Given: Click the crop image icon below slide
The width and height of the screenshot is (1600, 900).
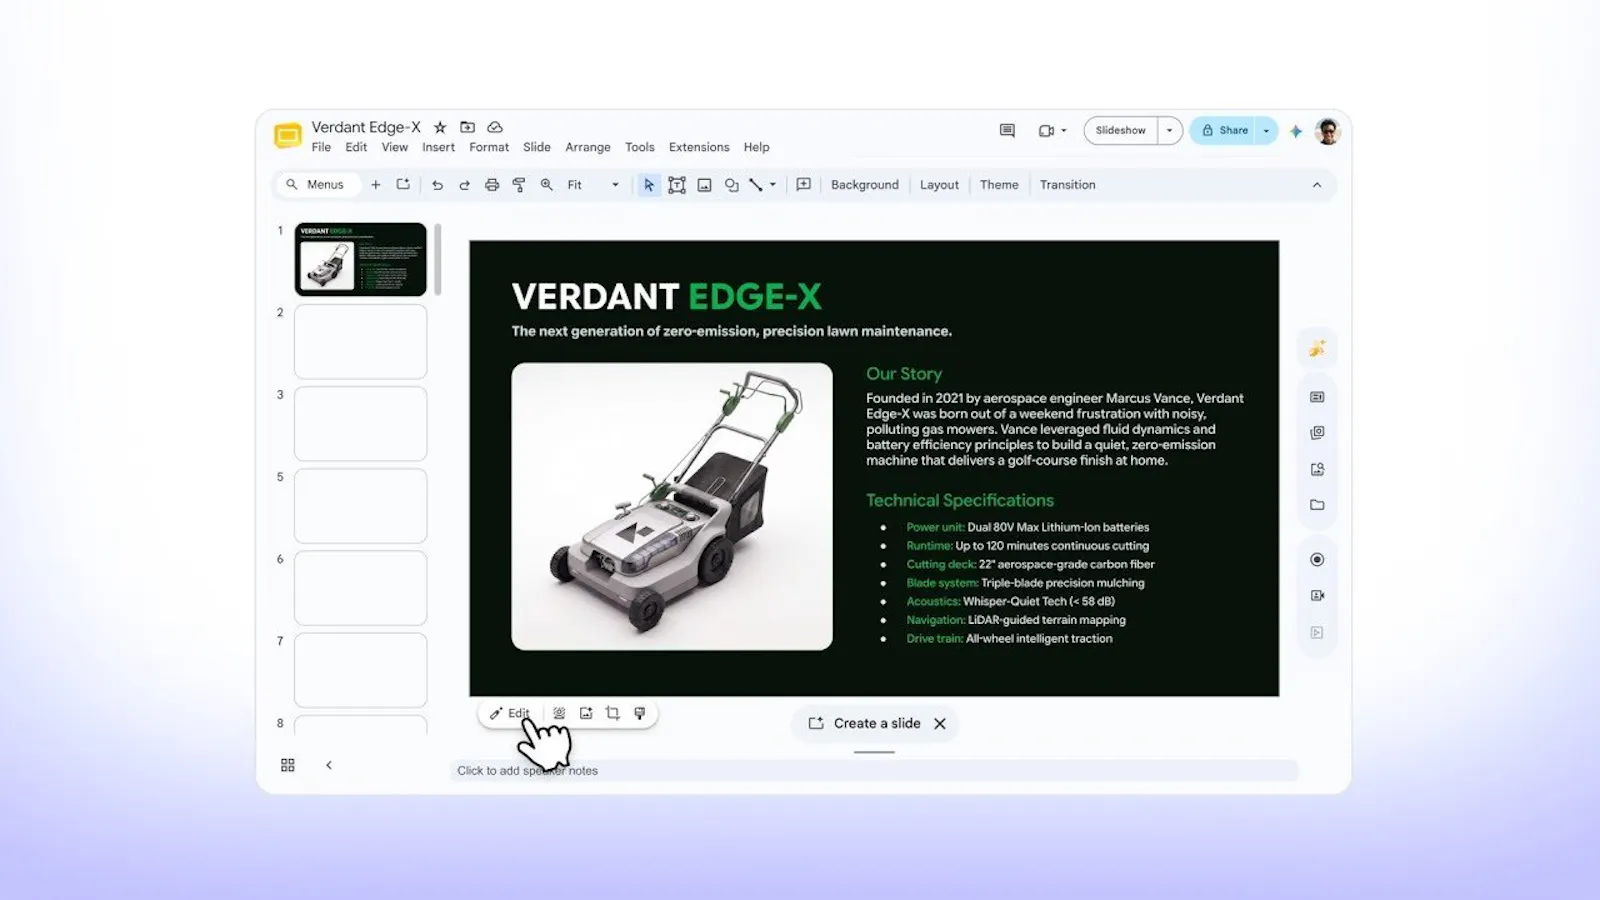Looking at the screenshot, I should (613, 713).
